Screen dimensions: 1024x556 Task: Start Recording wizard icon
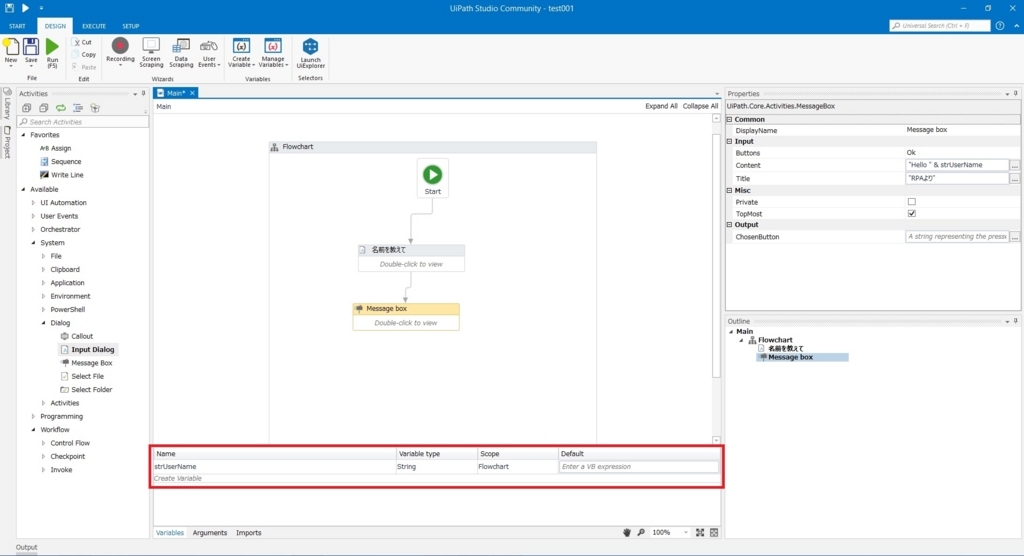pyautogui.click(x=120, y=46)
